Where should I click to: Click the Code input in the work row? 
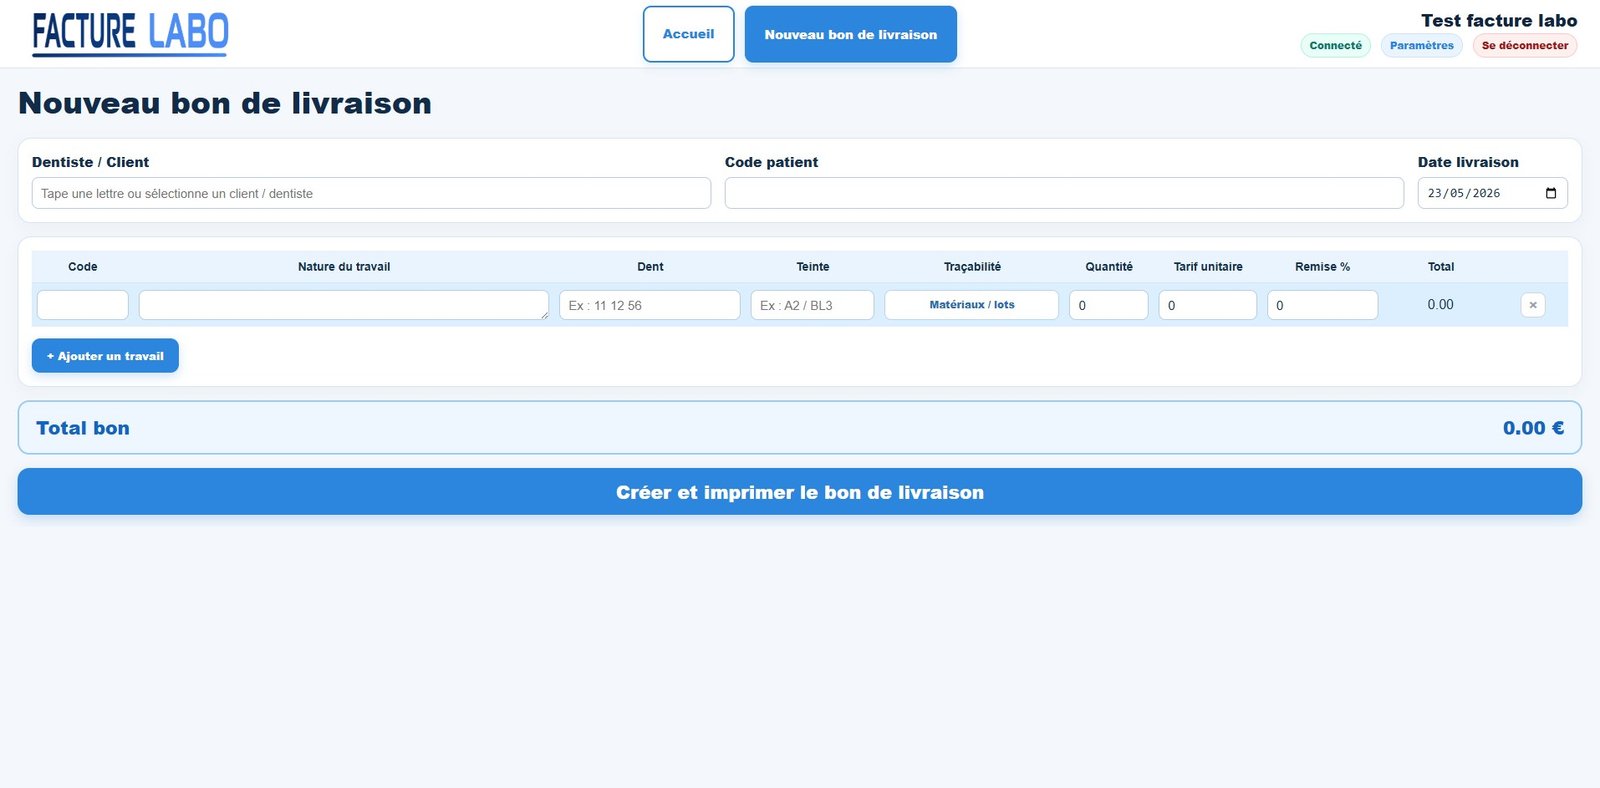(x=83, y=305)
